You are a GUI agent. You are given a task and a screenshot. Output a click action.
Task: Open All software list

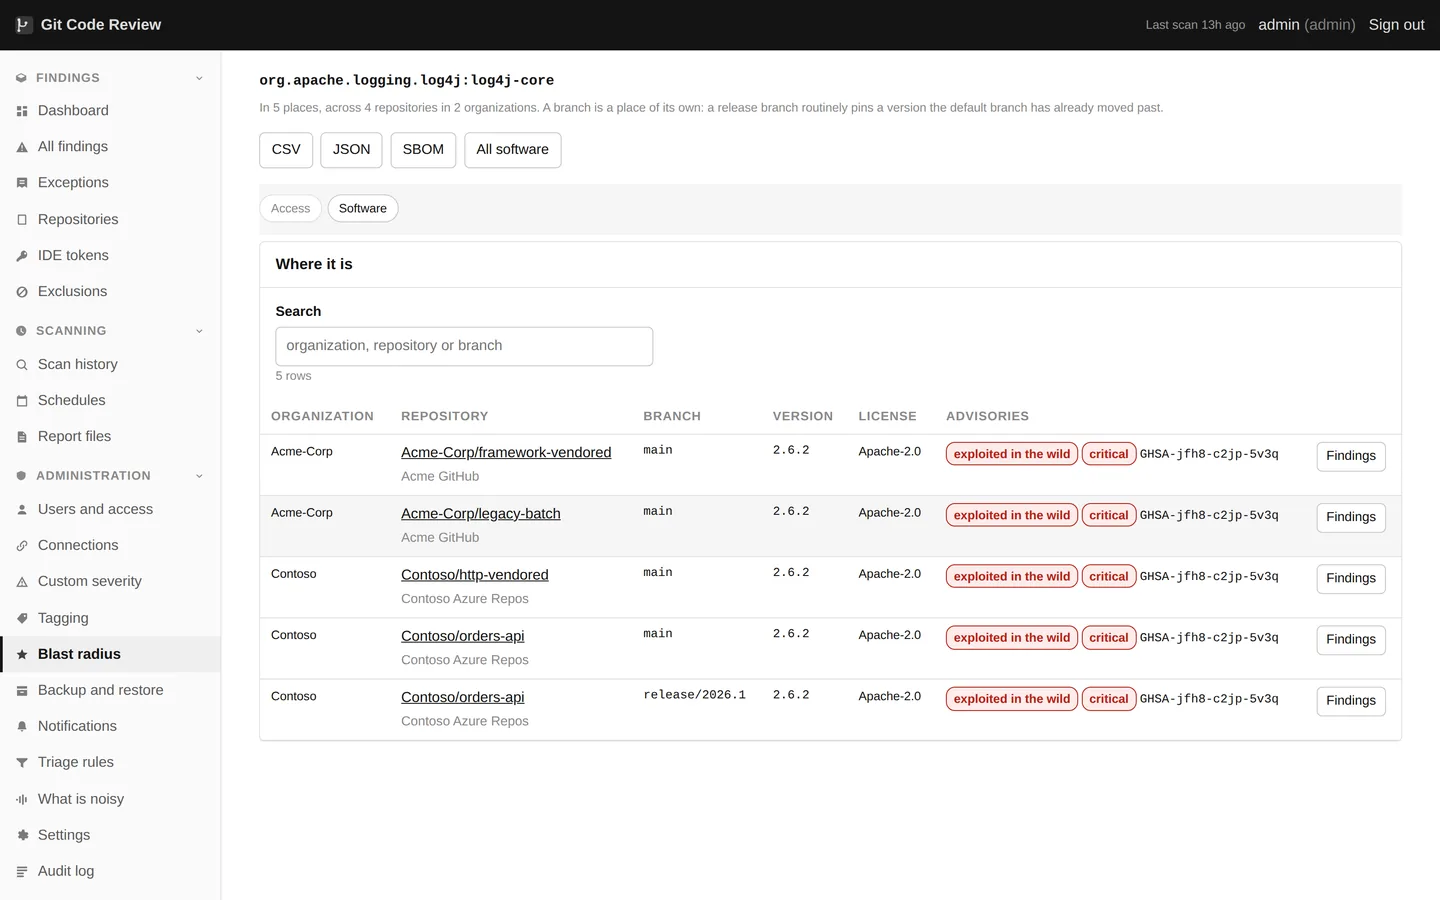513,150
